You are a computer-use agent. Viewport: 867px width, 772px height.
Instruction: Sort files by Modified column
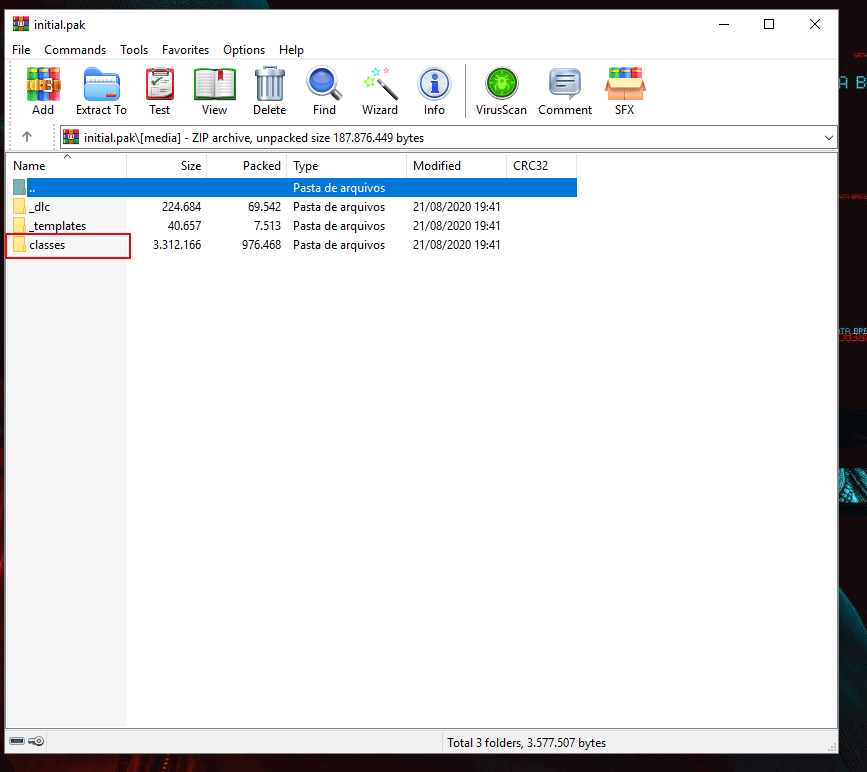(x=437, y=166)
